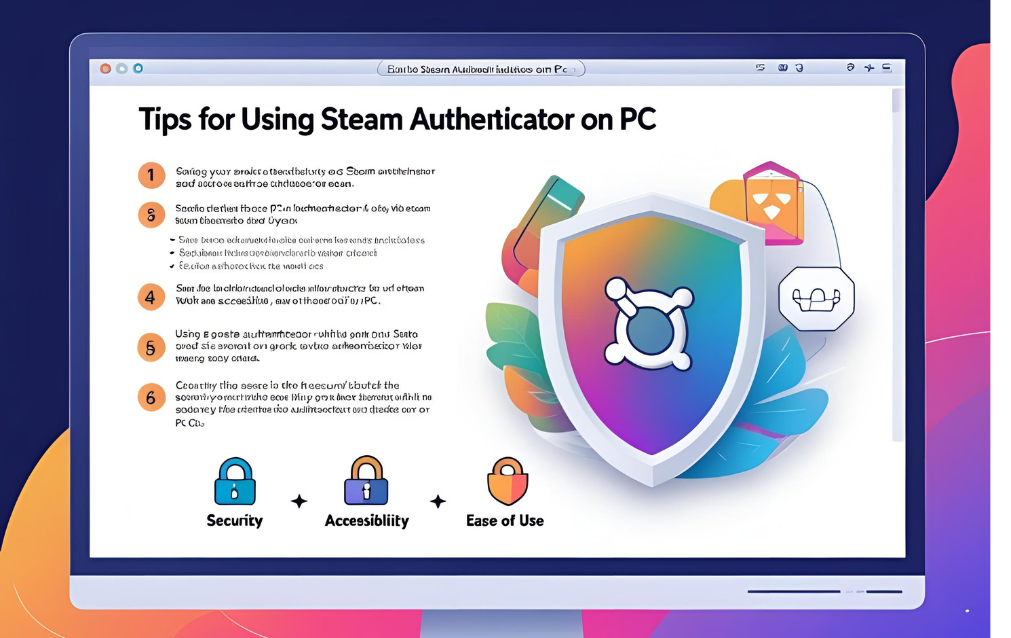The image size is (1011, 638).
Task: Click the blue padlock above Security
Action: coord(235,481)
